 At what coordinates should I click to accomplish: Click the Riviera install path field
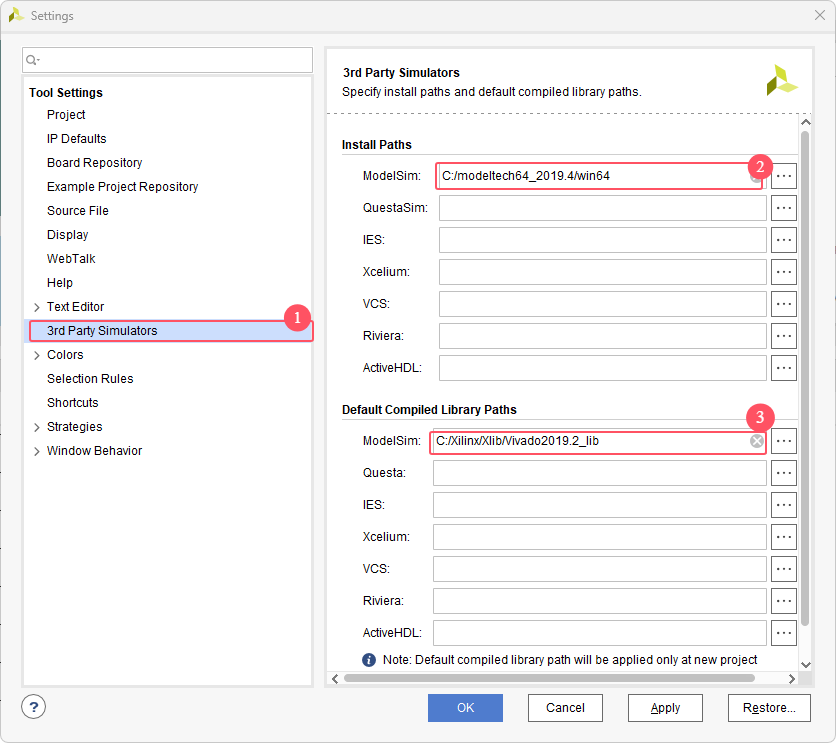click(x=602, y=336)
